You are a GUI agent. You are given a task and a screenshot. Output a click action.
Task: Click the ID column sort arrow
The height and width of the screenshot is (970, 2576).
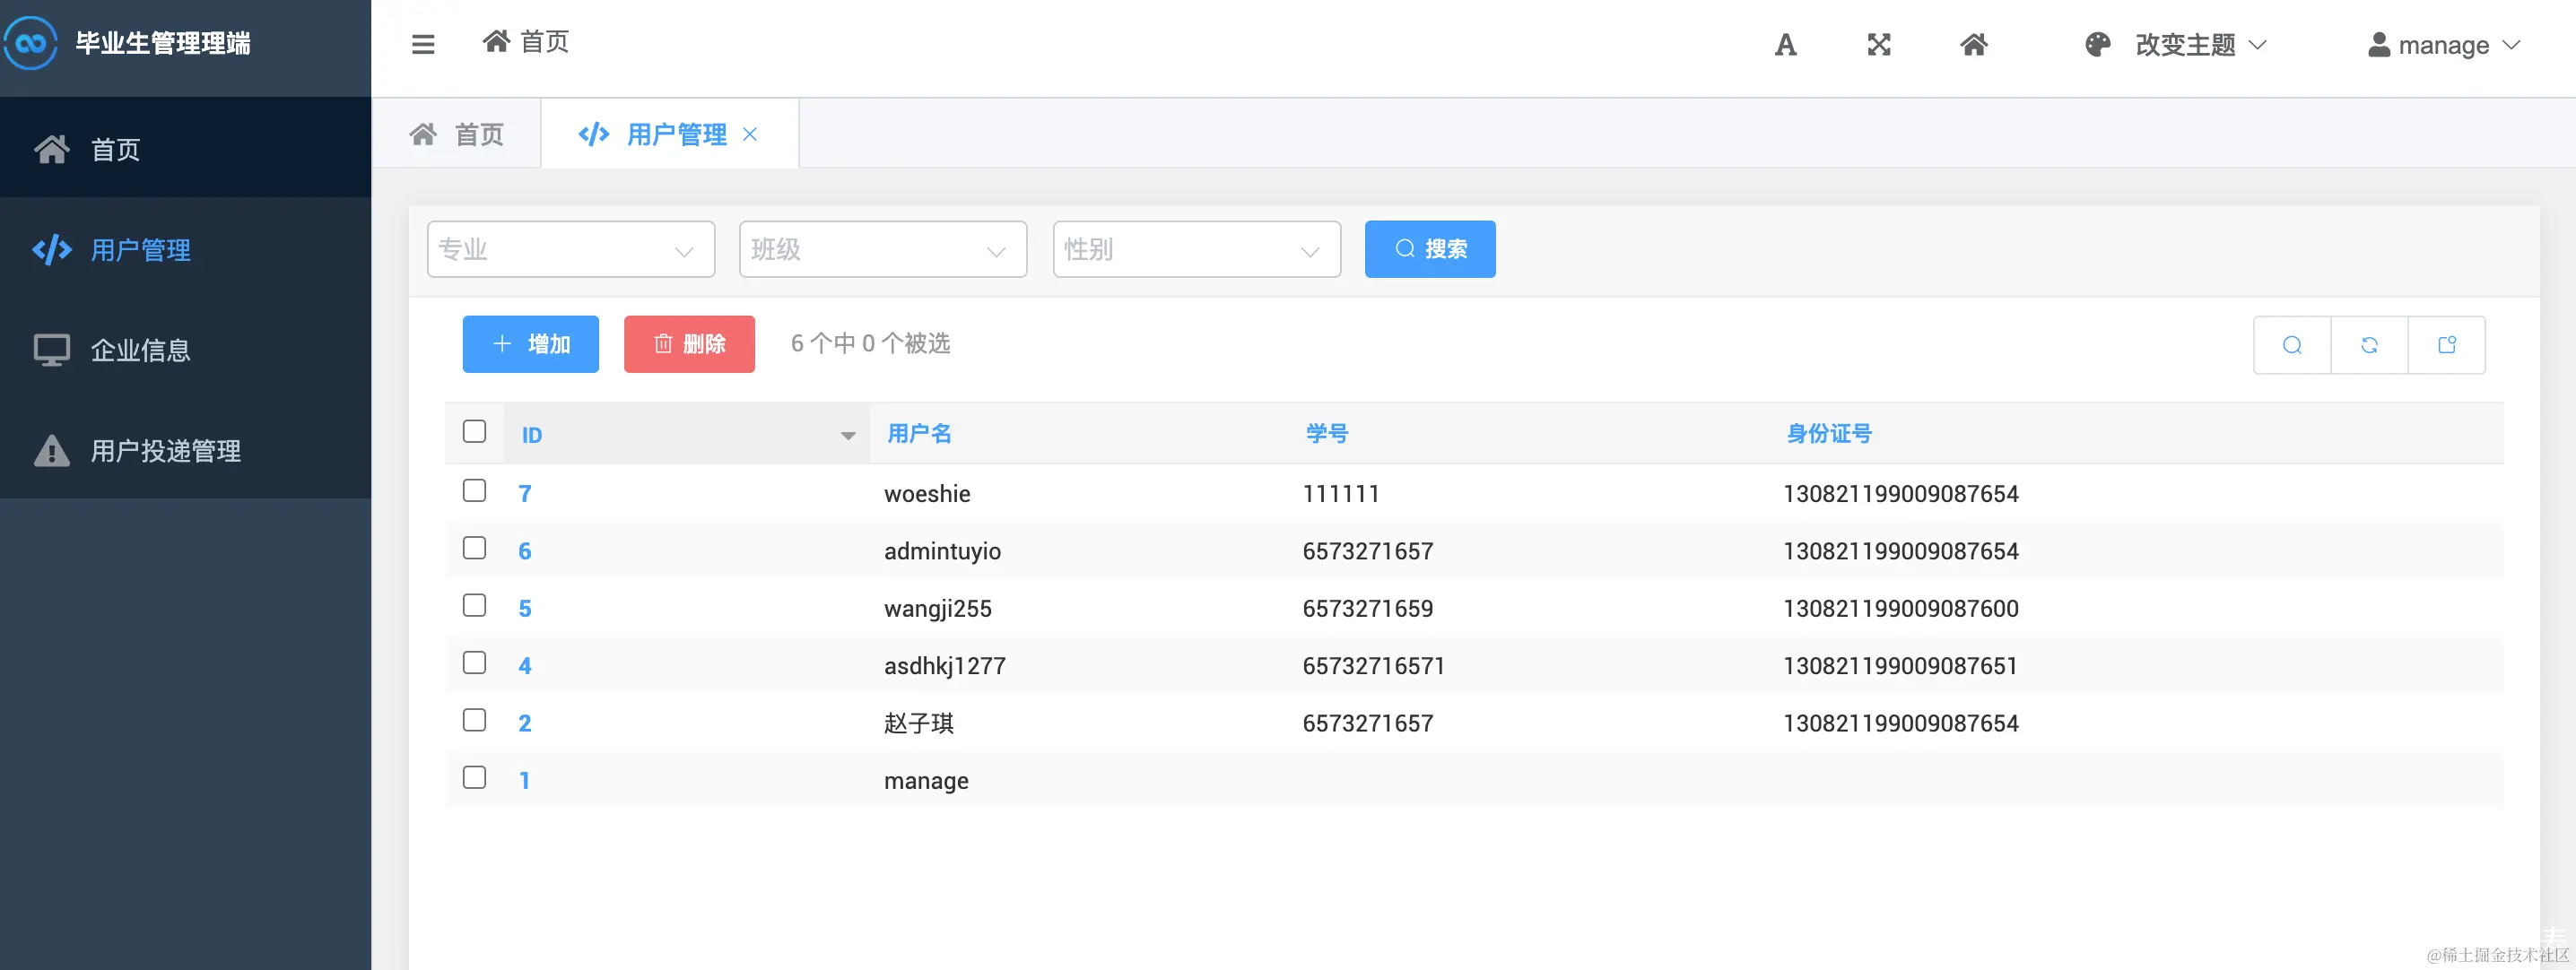point(849,435)
